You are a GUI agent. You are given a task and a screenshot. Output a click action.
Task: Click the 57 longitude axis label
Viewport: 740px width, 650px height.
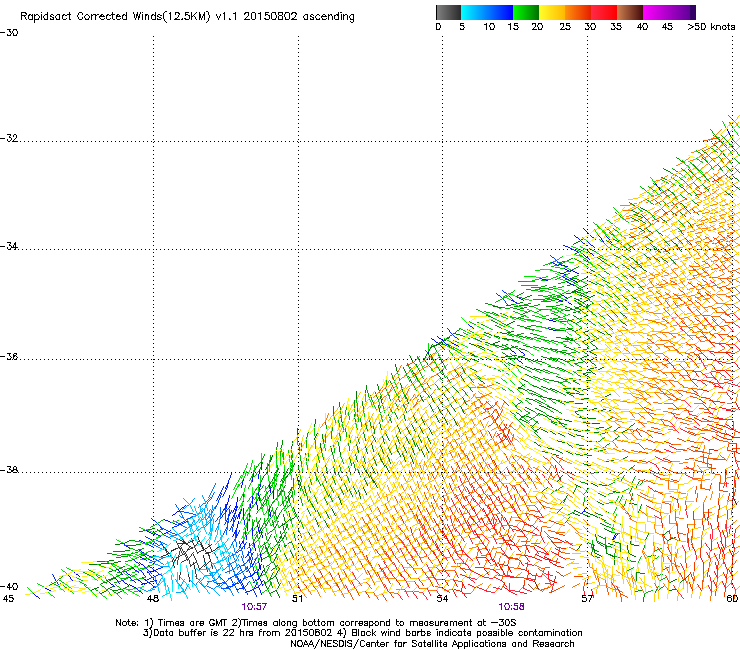point(587,599)
